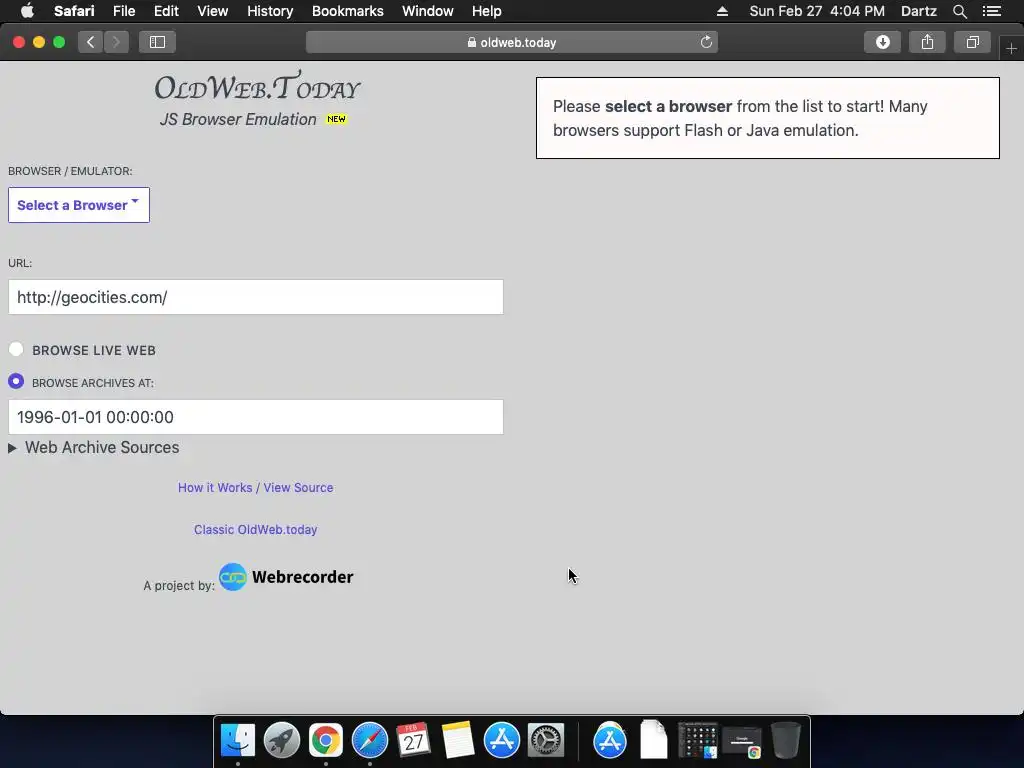1024x768 pixels.
Task: Click the Dartz user name in menu bar
Action: pos(918,11)
